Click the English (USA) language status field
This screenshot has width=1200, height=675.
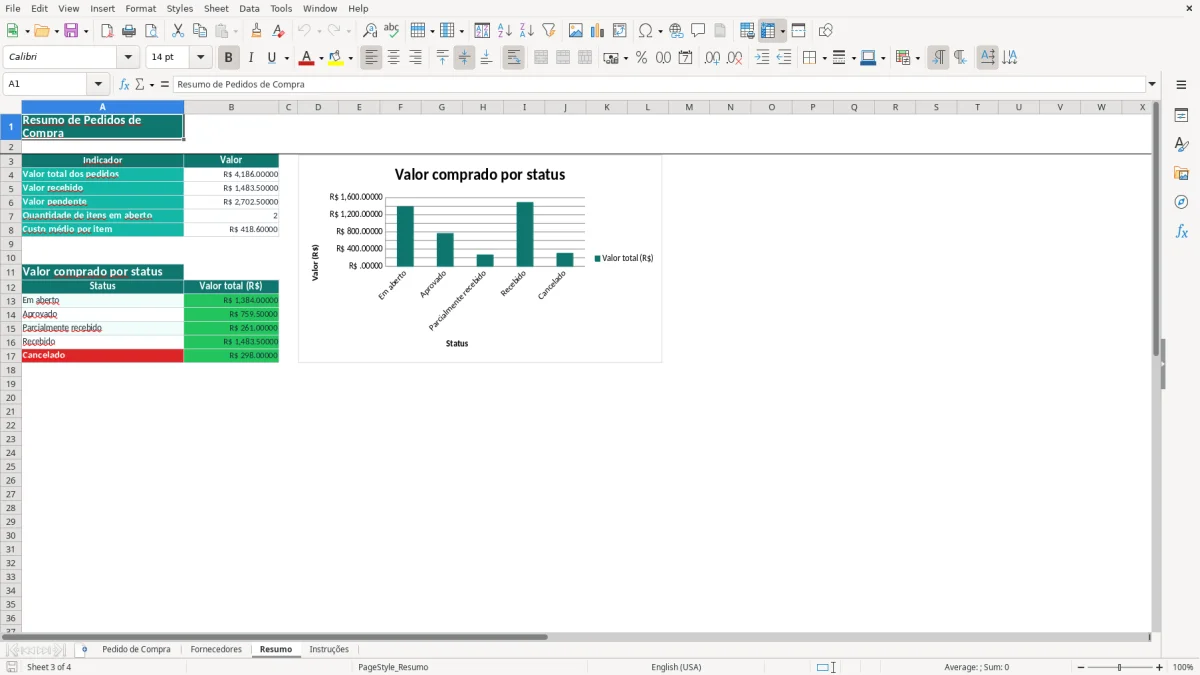676,667
